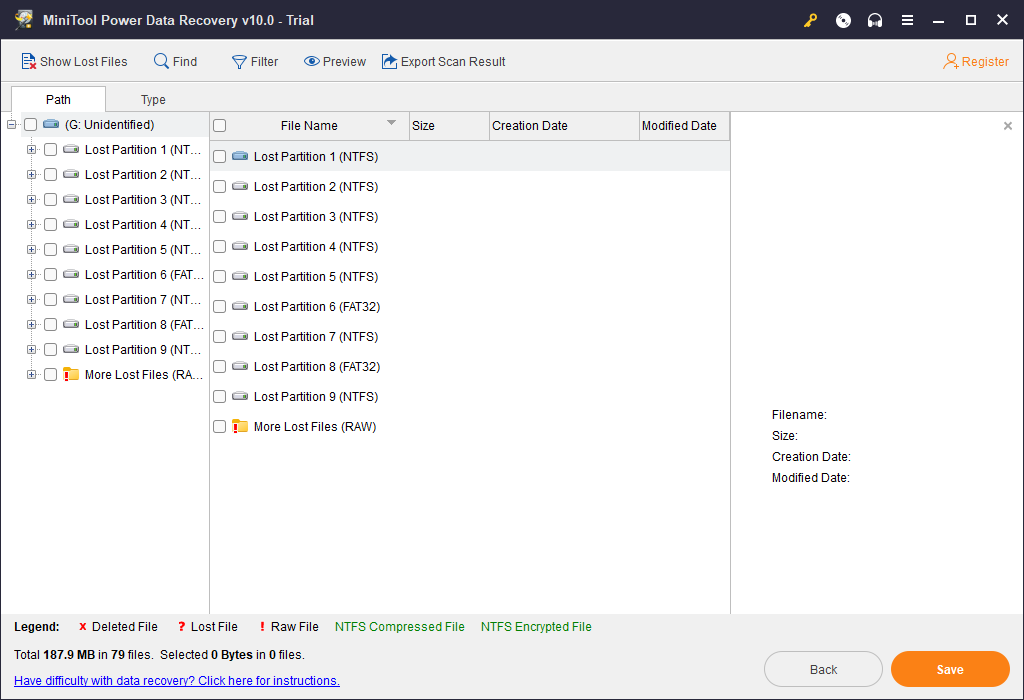The image size is (1024, 700).
Task: Open the Filter funnel tool
Action: coord(239,62)
